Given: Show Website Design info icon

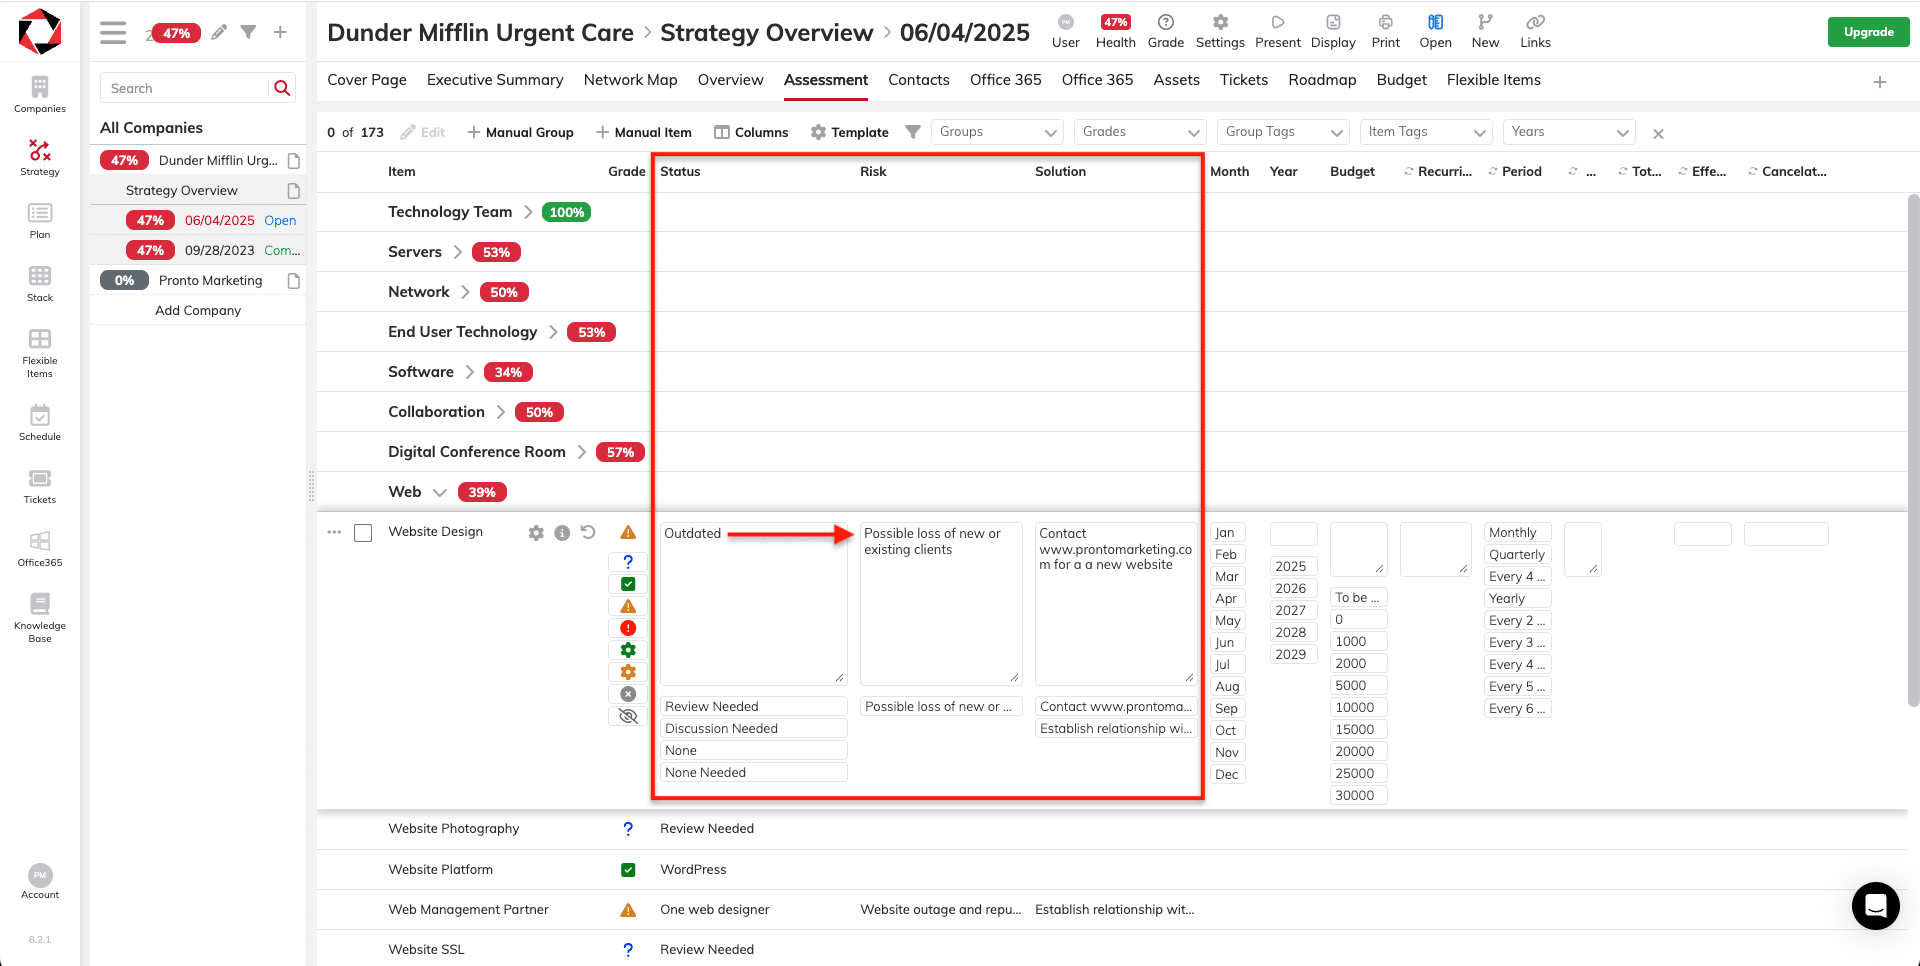Looking at the screenshot, I should [562, 533].
